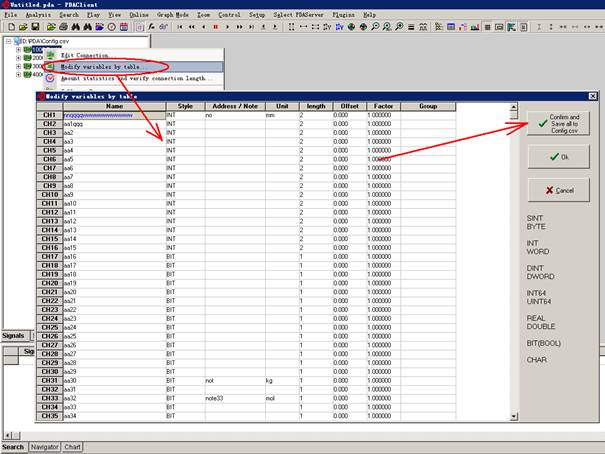
Task: Click the table's vertical scrollbar down arrow
Action: [x=514, y=414]
